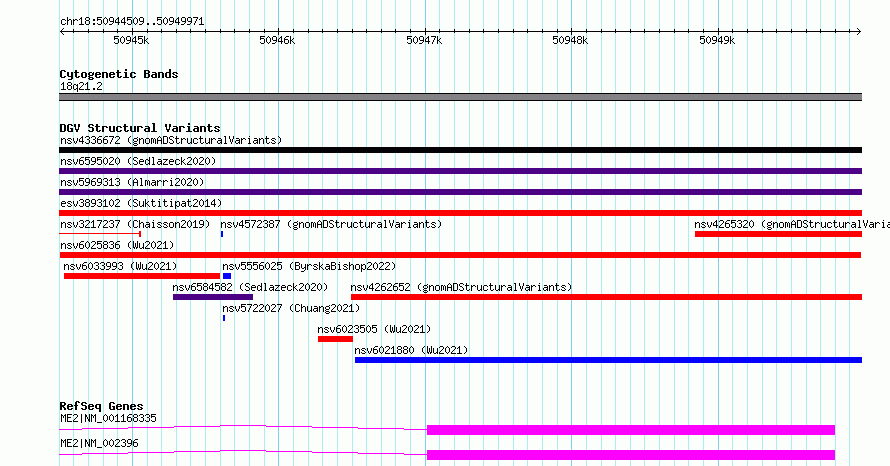Click the 50949k ruler label
Screen dimensions: 890x466
tap(717, 40)
